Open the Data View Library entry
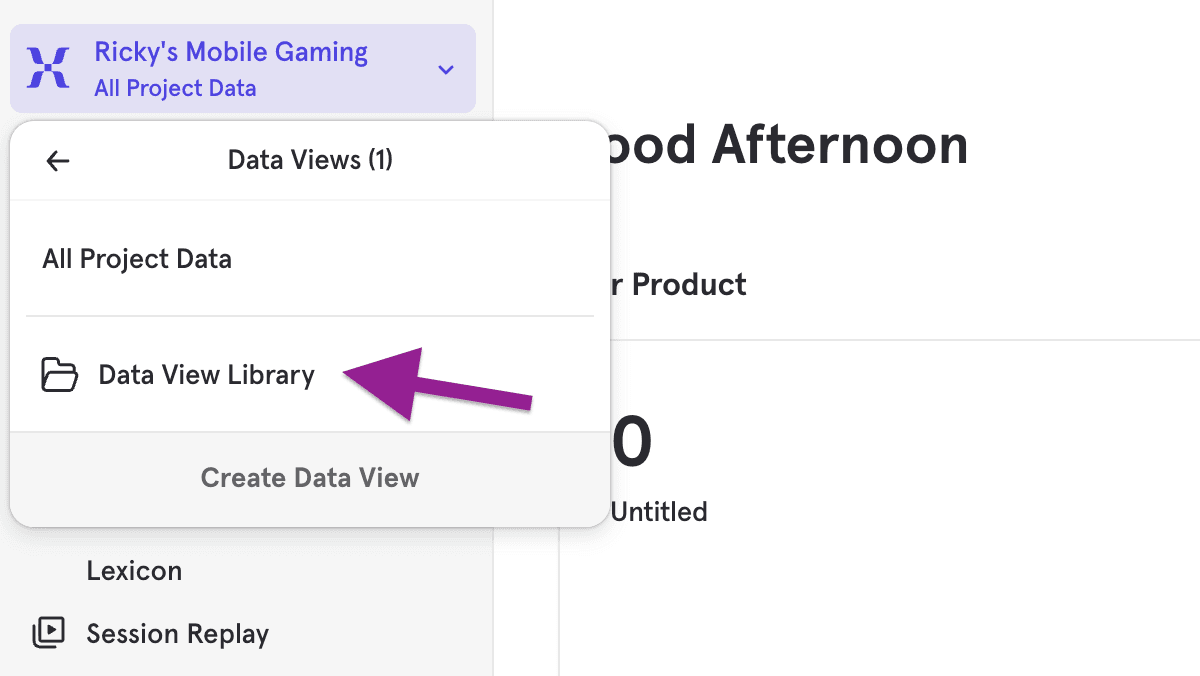 pyautogui.click(x=206, y=375)
